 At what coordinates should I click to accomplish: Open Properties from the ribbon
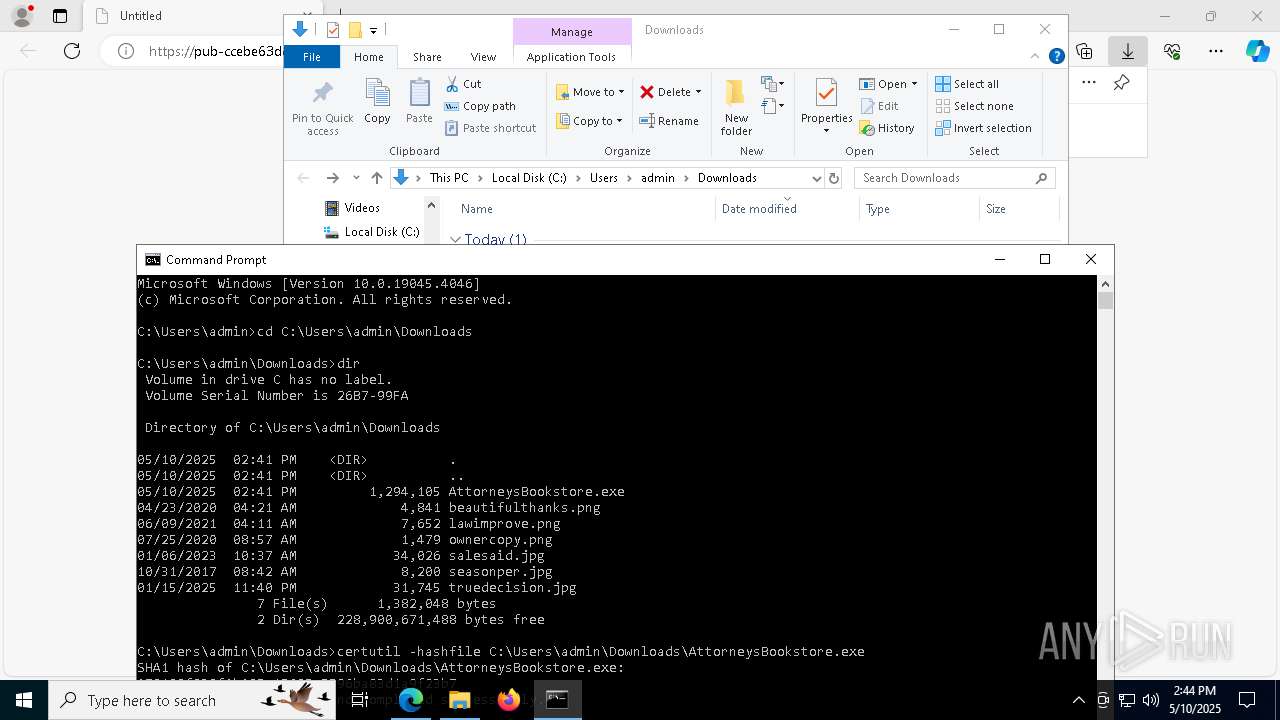tap(826, 107)
